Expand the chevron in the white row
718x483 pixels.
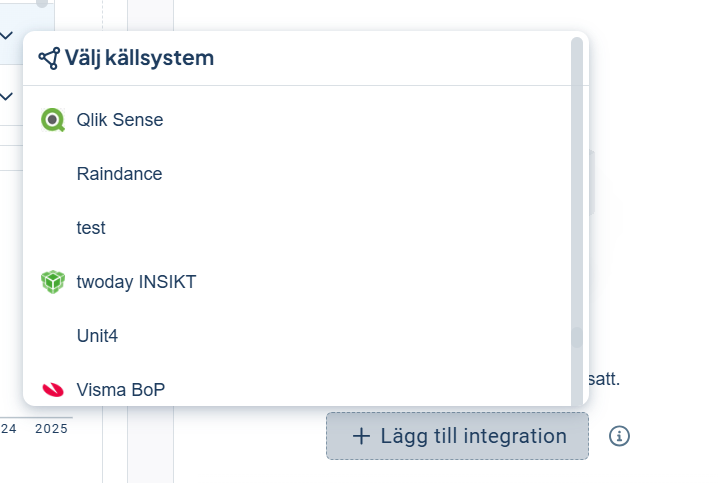pyautogui.click(x=7, y=96)
